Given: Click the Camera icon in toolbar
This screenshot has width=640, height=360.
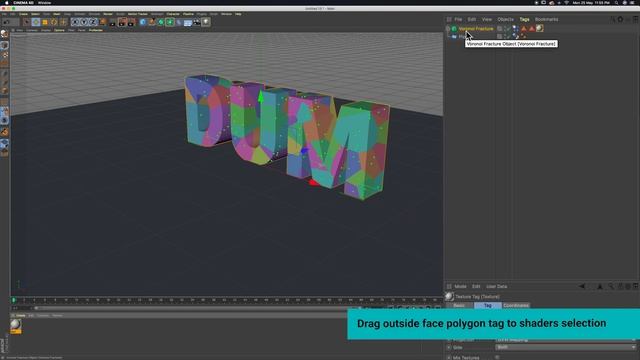Looking at the screenshot, I should coord(197,22).
